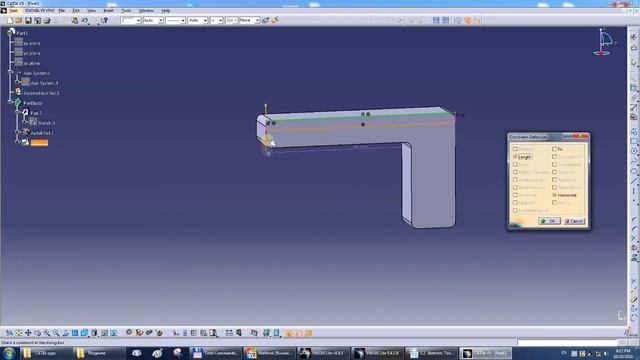Click the Open file icon
Viewport: 640px width, 360px height.
click(19, 20)
